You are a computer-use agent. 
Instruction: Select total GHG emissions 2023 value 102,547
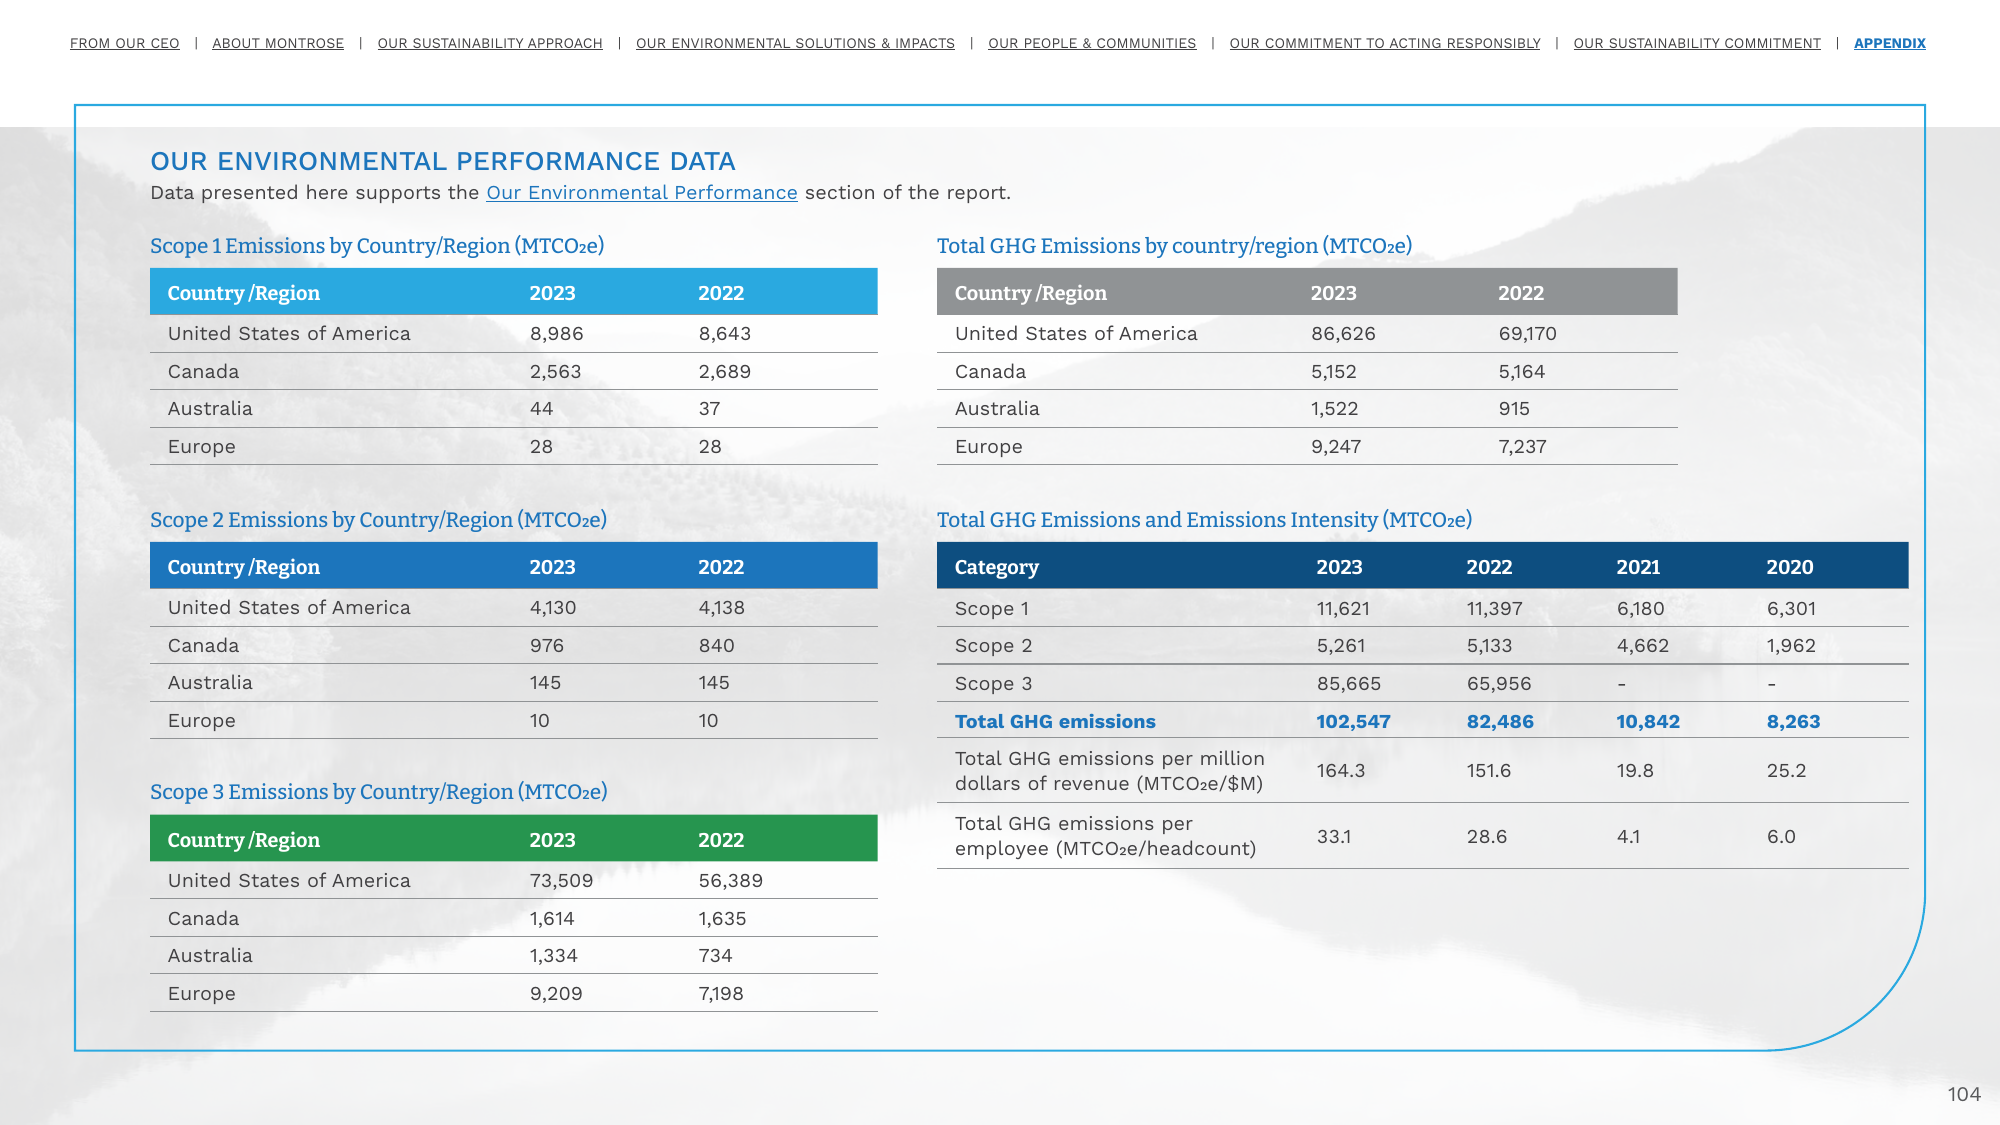coord(1353,722)
